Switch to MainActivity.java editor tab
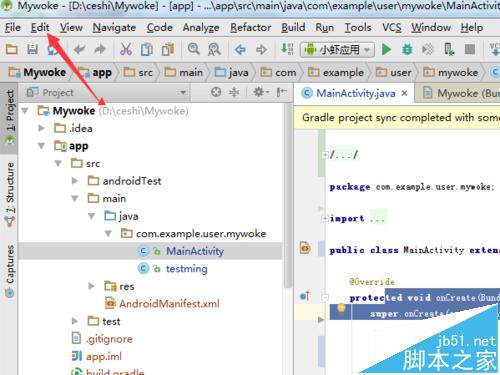The image size is (500, 375). tap(355, 93)
